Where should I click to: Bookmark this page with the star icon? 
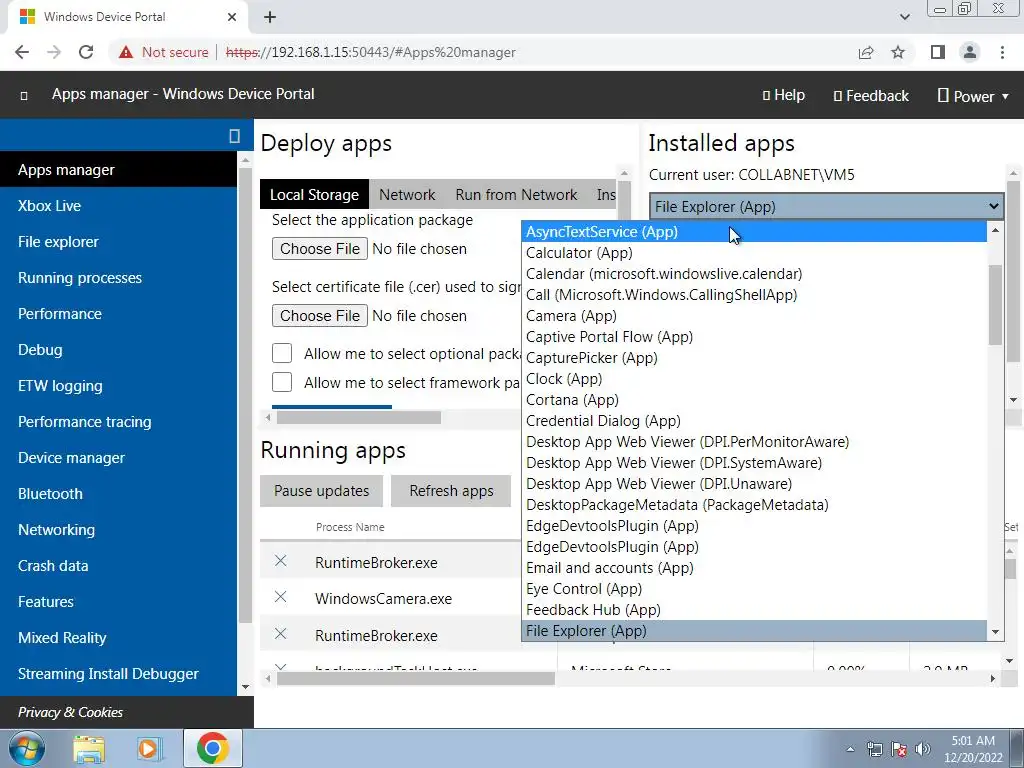898,52
